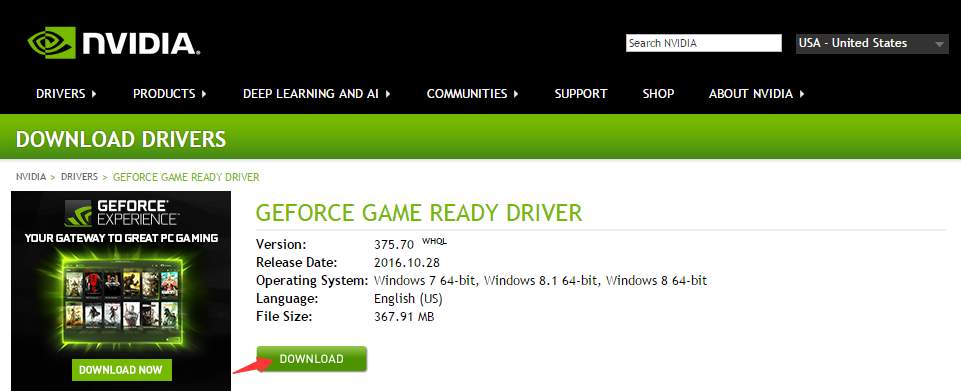The width and height of the screenshot is (961, 391).
Task: Open the USA - United States region dropdown
Action: pyautogui.click(x=872, y=44)
